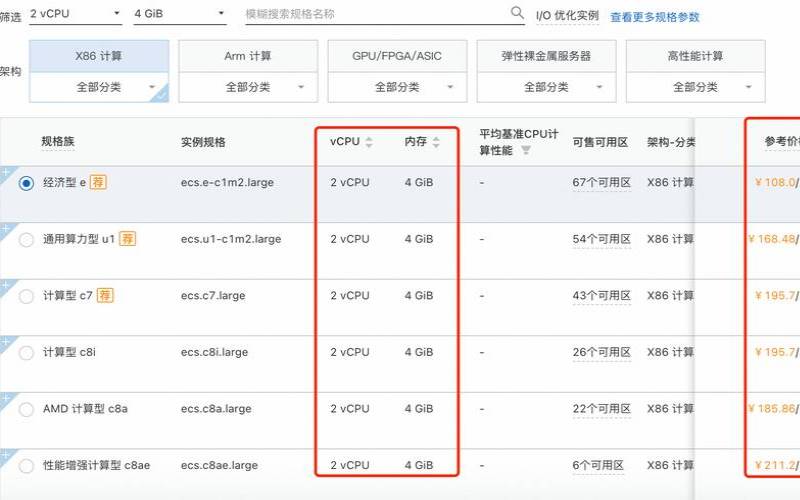Choose the 计算型 c8i radio button
This screenshot has height=500, width=800.
26,352
